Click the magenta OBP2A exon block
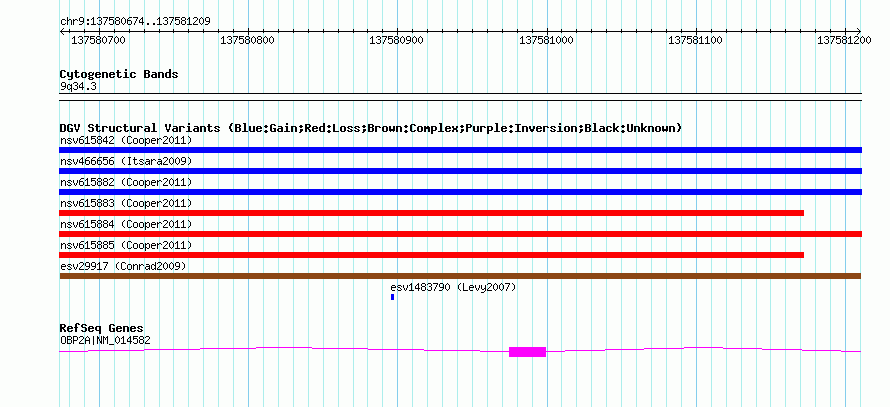The image size is (890, 407). click(x=527, y=352)
